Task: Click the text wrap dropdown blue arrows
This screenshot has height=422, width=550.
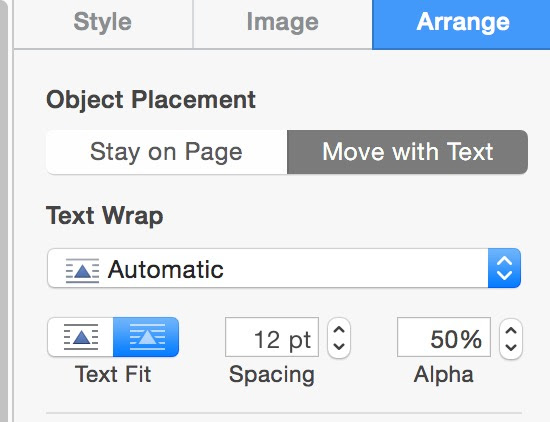Action: click(504, 268)
